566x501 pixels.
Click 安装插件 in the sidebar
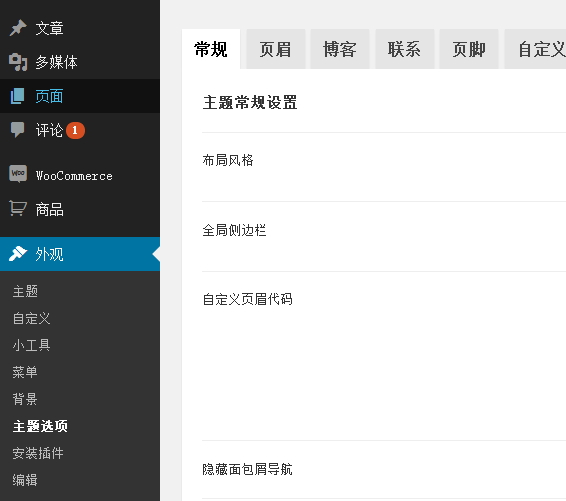pyautogui.click(x=38, y=453)
